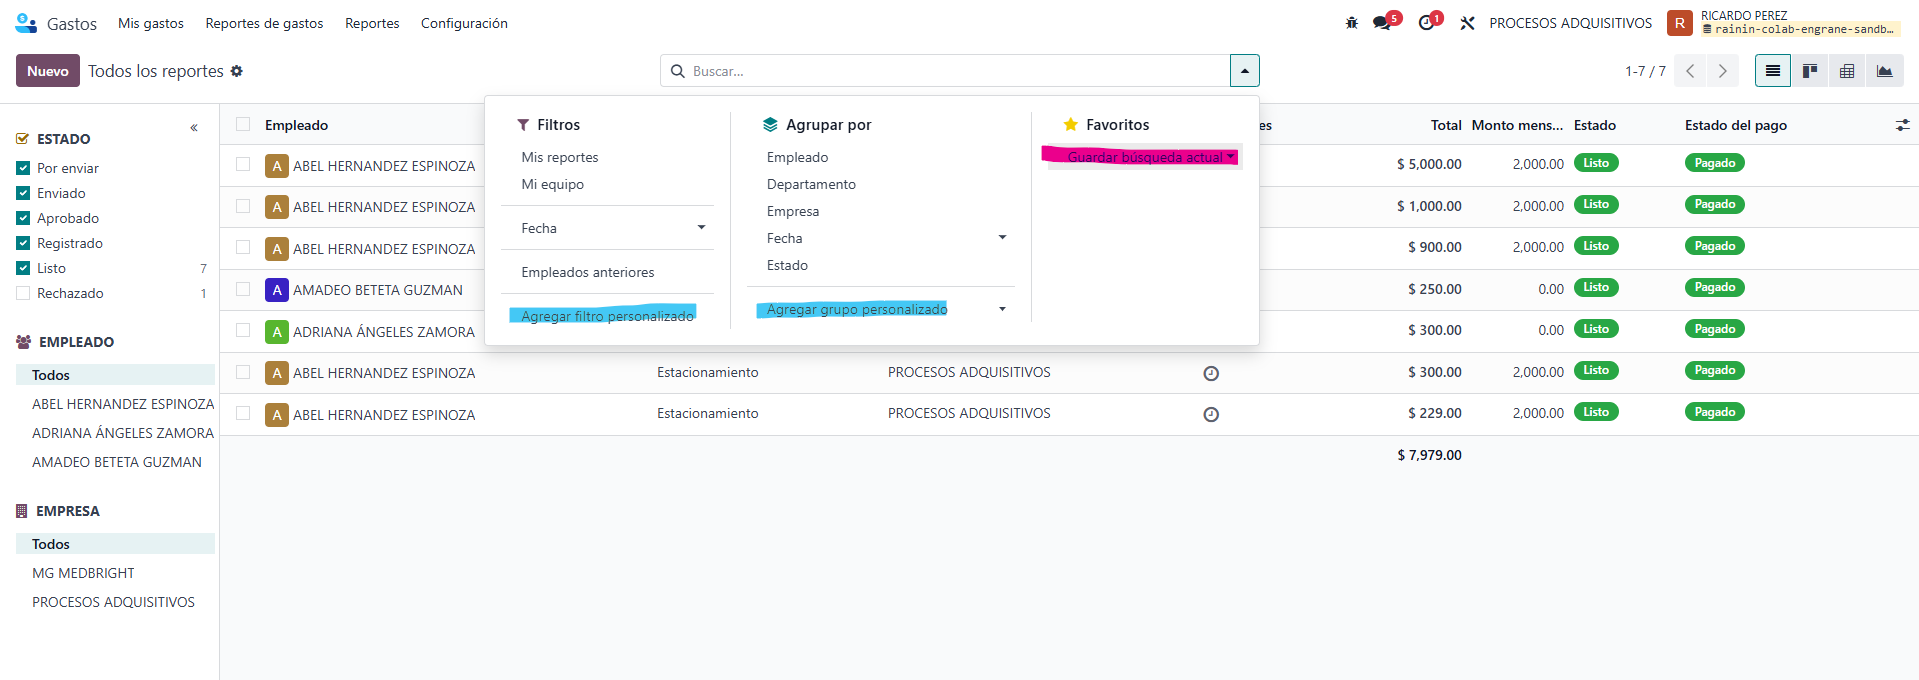The width and height of the screenshot is (1919, 680).
Task: Click the column settings adjust icon
Action: point(1902,125)
